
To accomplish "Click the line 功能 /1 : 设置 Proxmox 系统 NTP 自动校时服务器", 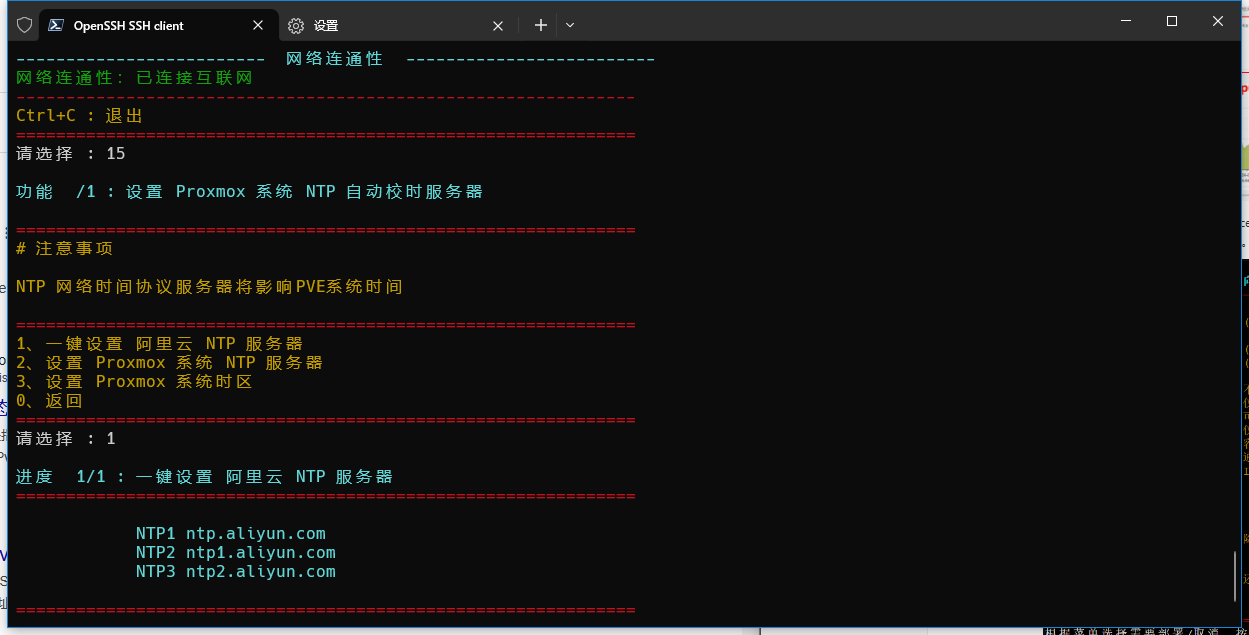I will [x=250, y=192].
